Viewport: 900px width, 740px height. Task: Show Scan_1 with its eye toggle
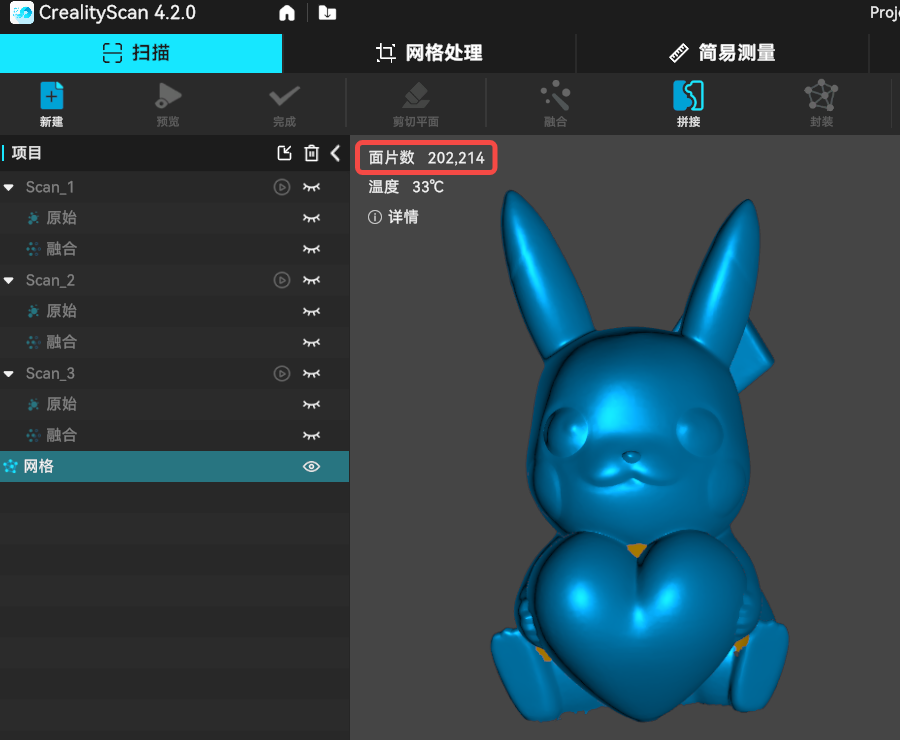click(312, 187)
